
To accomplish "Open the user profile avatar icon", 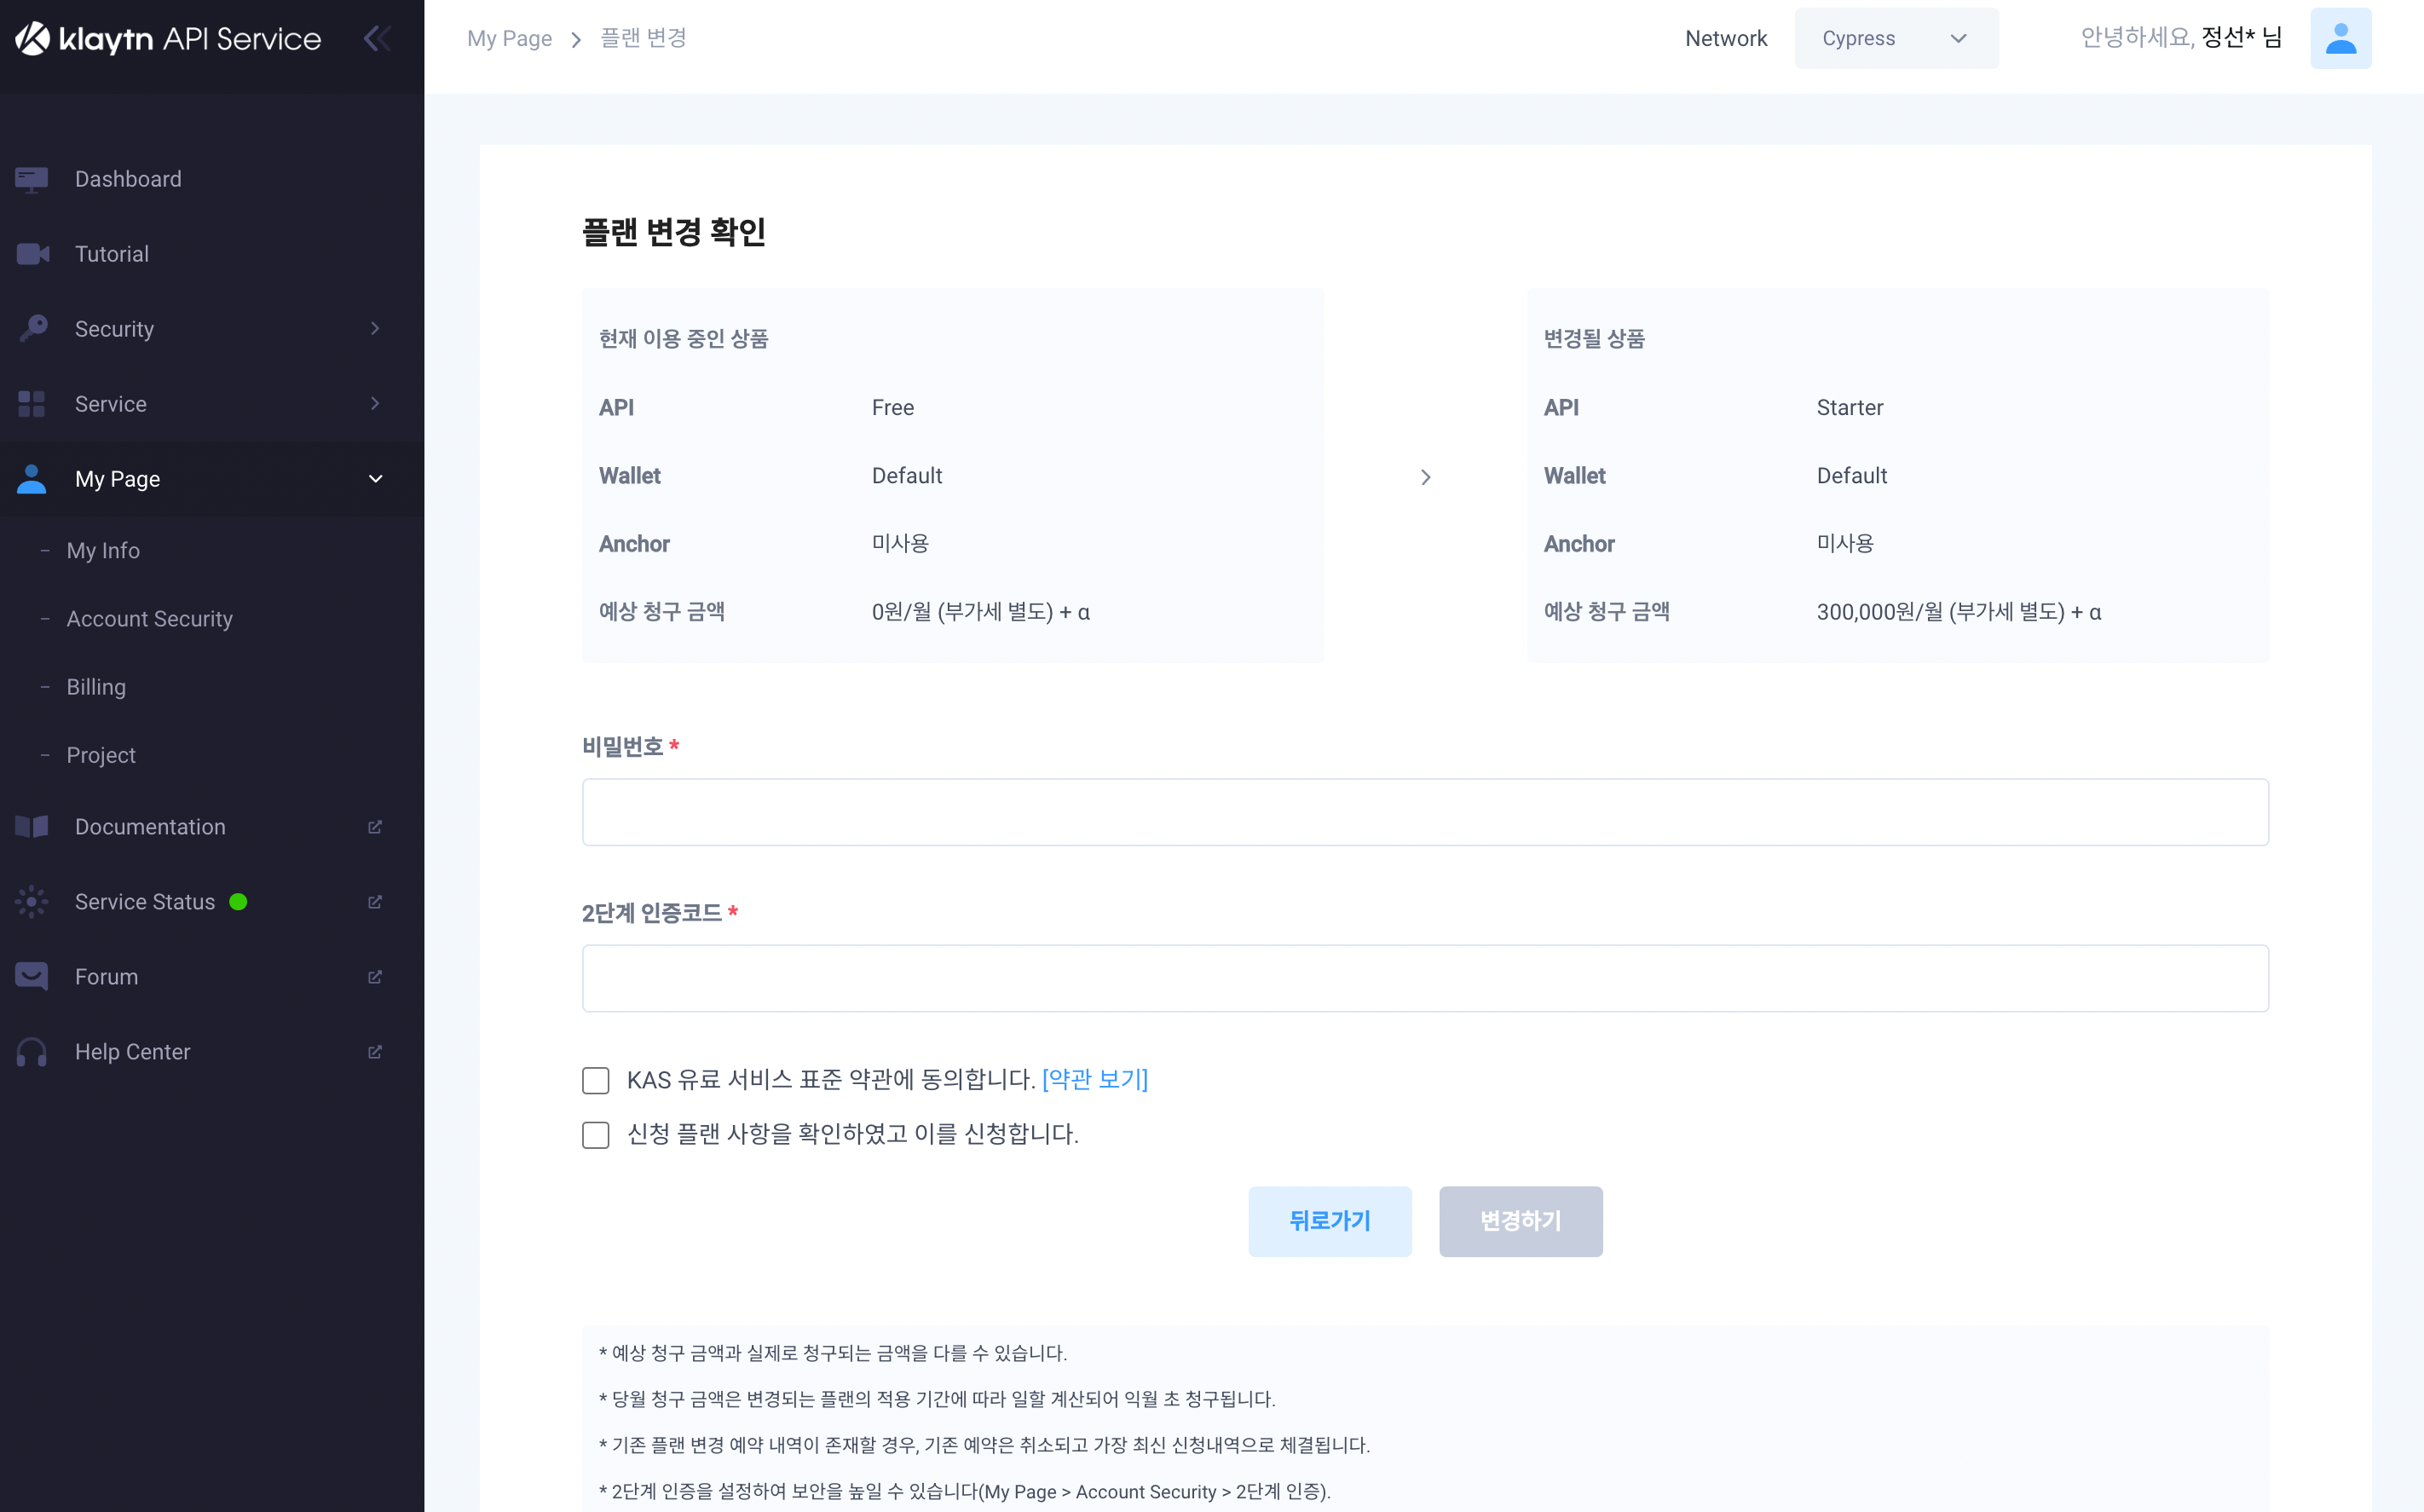I will coord(2340,39).
